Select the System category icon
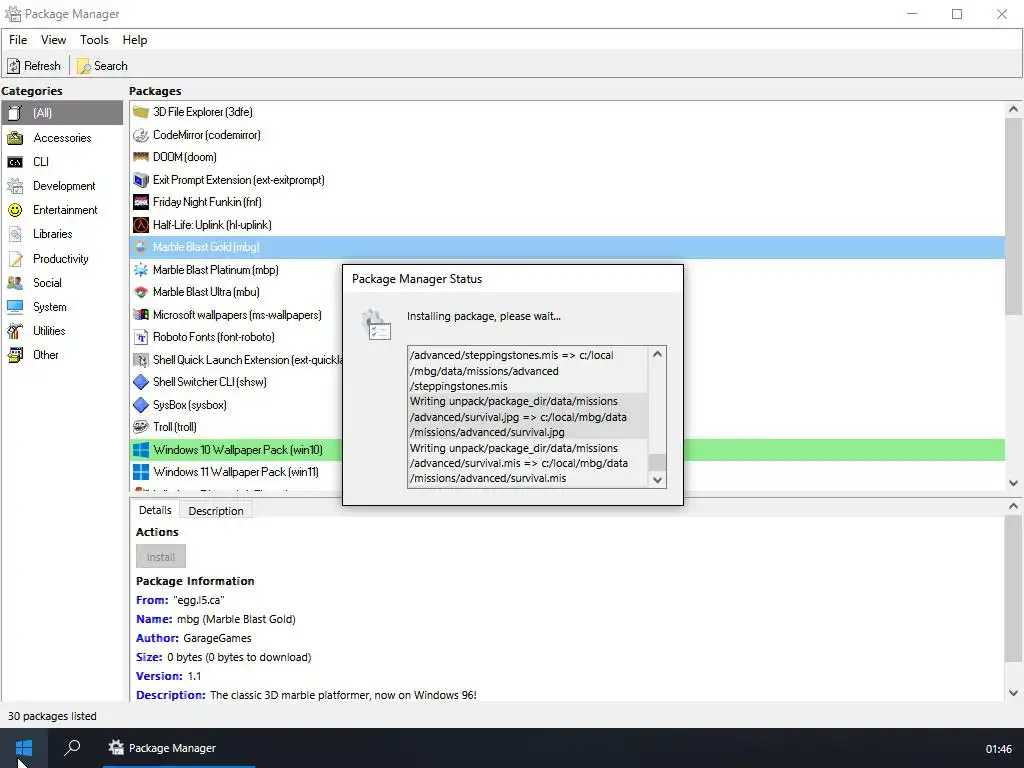The width and height of the screenshot is (1024, 768). 15,307
